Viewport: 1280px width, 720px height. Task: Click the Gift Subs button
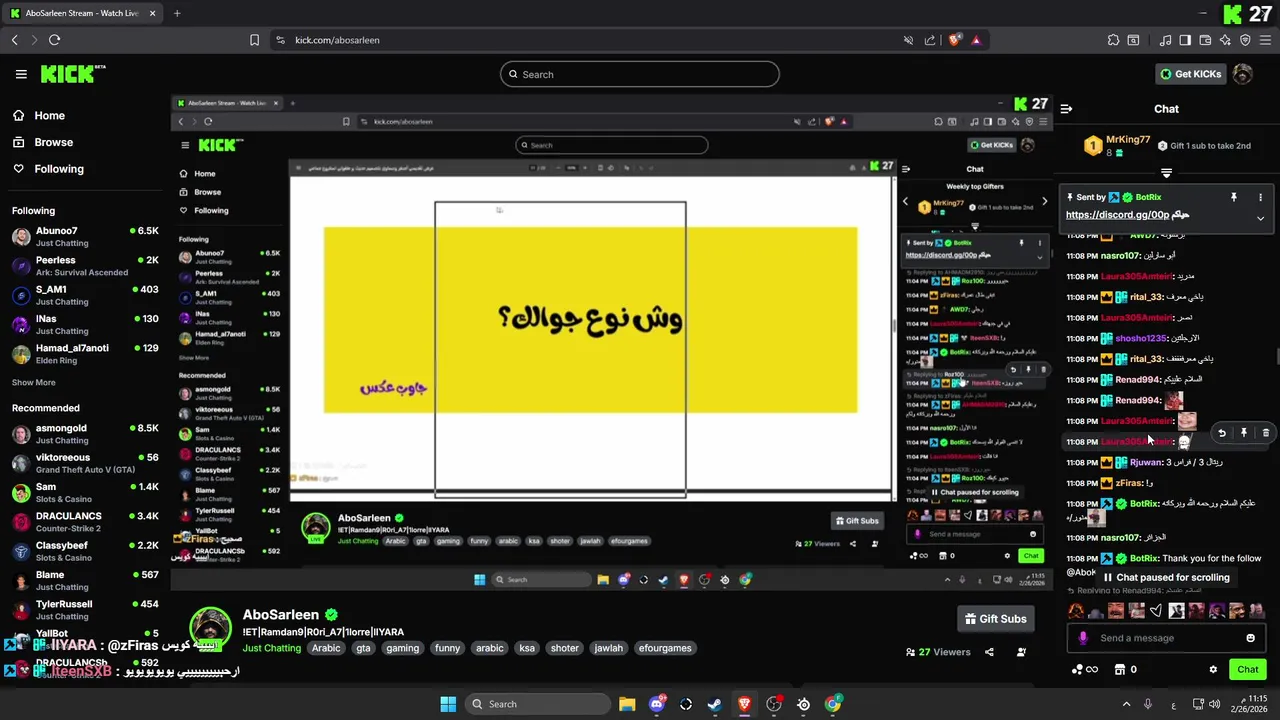point(996,619)
